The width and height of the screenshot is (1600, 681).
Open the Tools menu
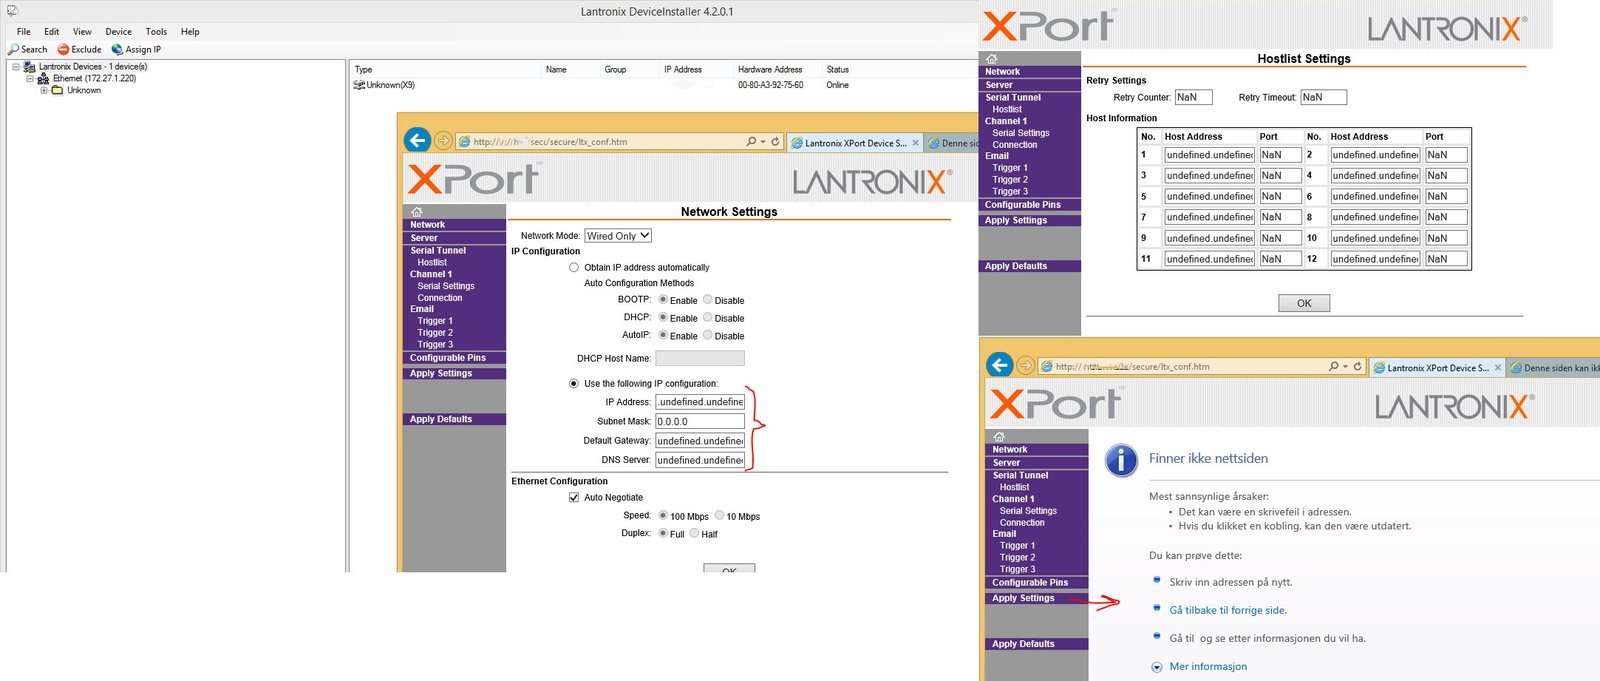(156, 32)
